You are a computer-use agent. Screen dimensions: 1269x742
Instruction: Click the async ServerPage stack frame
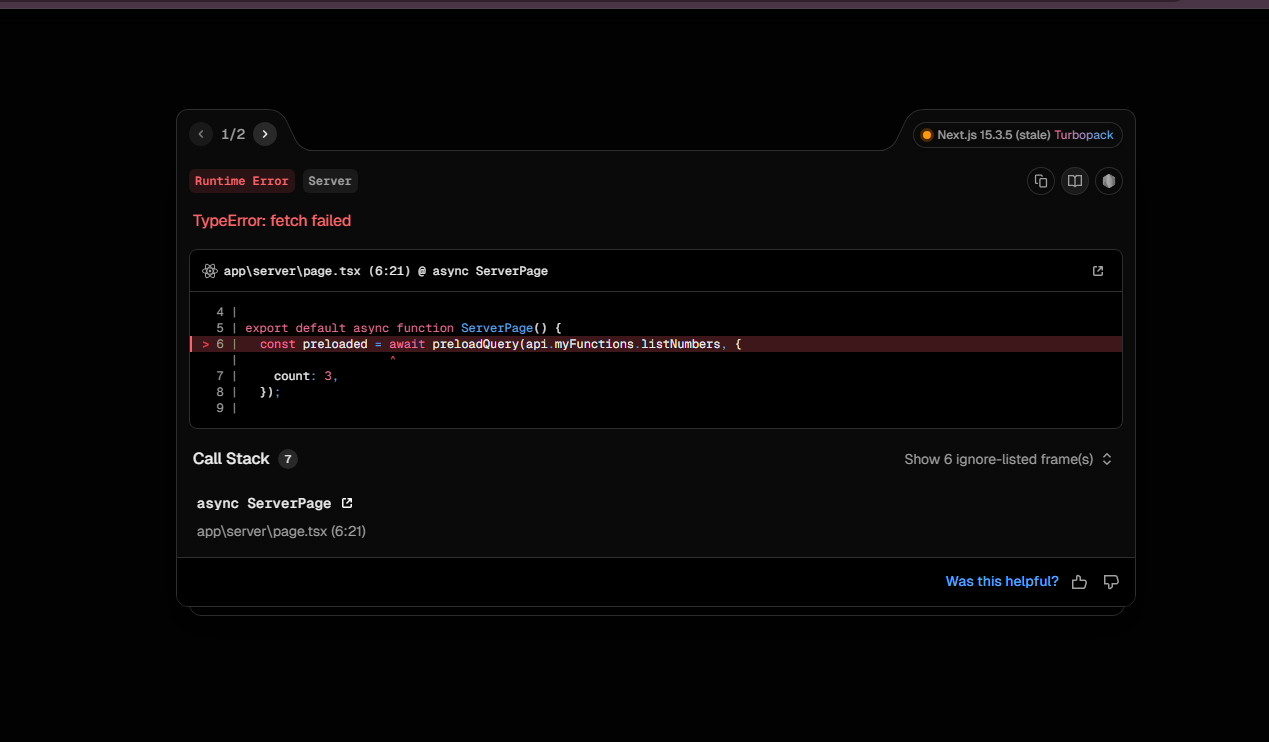(x=264, y=503)
